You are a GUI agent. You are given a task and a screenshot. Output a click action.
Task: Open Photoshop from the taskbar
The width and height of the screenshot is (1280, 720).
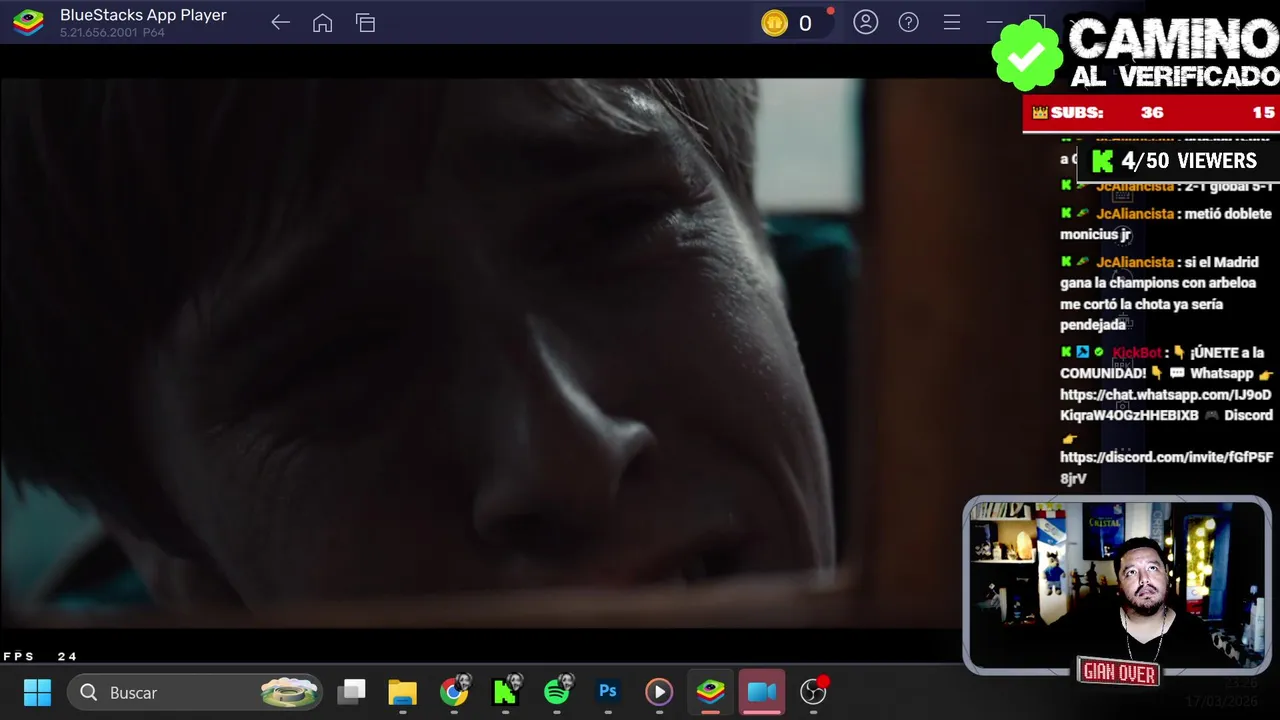(608, 691)
